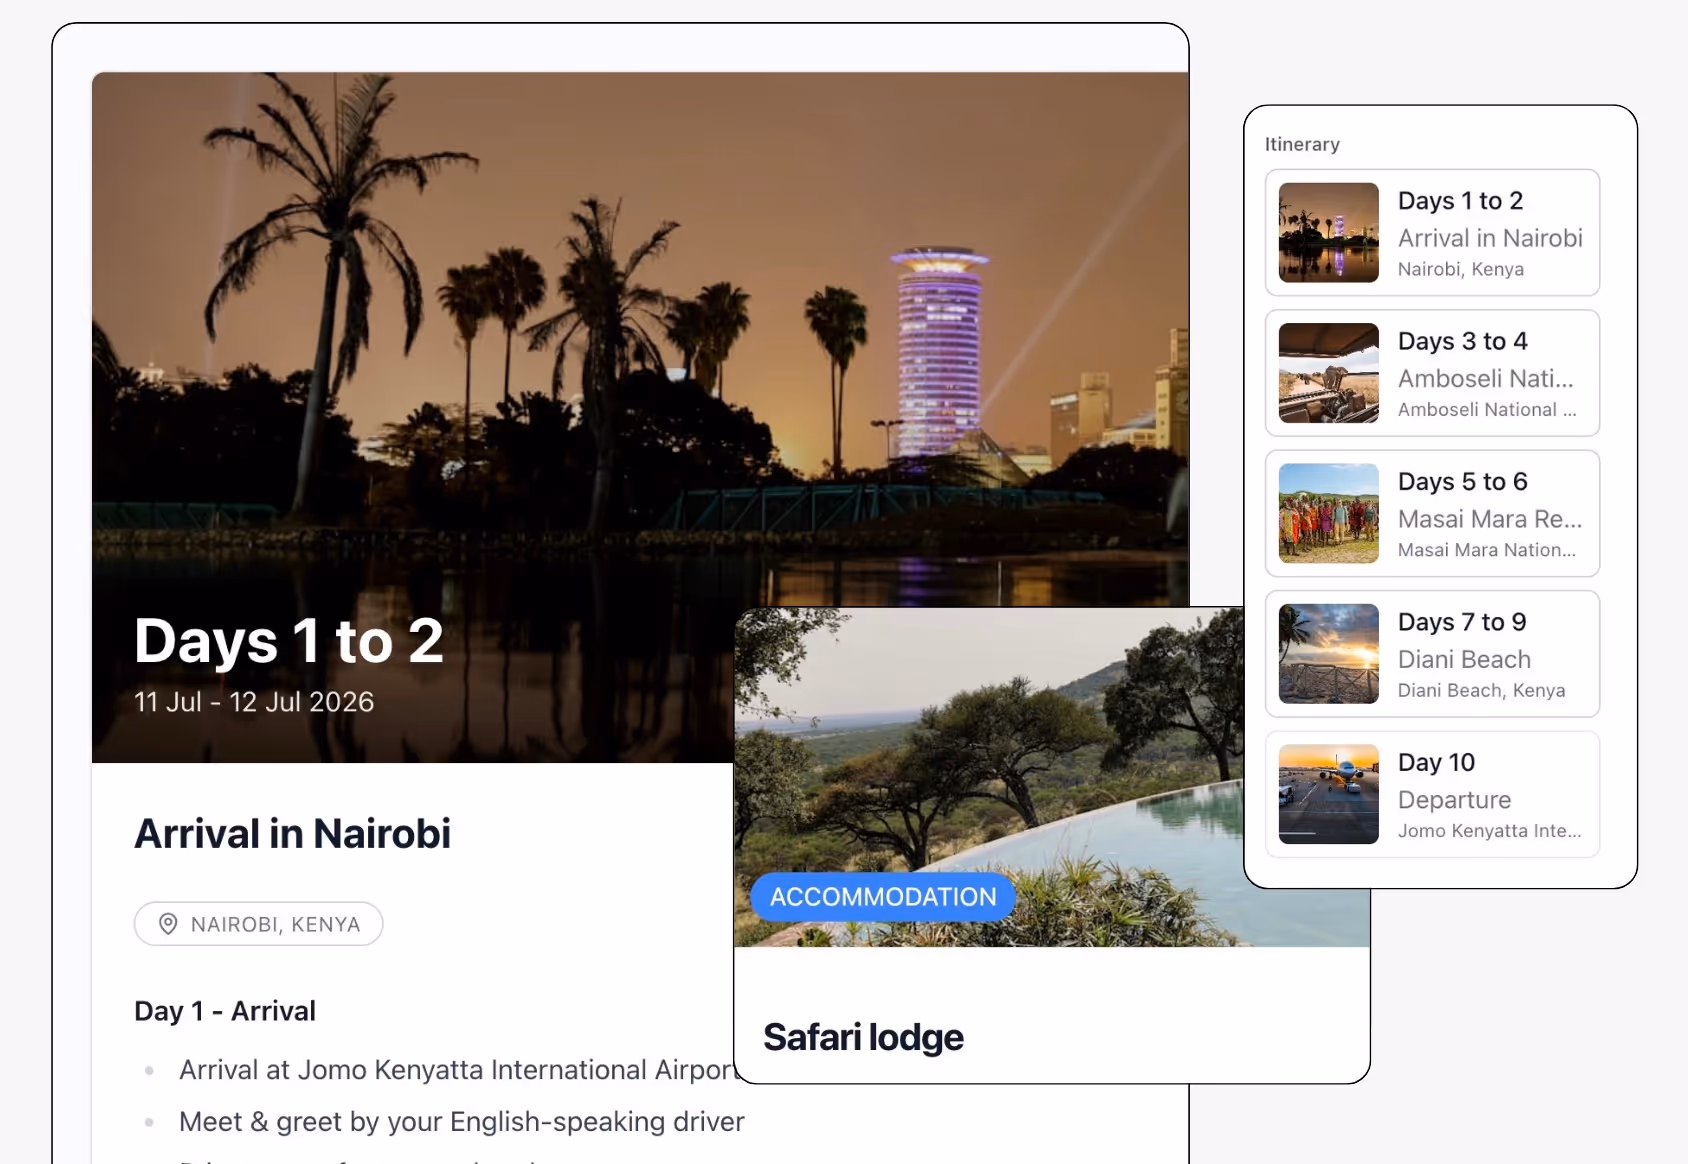Select the ACCOMMODATION badge on the lodge card
The image size is (1688, 1164).
click(x=883, y=897)
